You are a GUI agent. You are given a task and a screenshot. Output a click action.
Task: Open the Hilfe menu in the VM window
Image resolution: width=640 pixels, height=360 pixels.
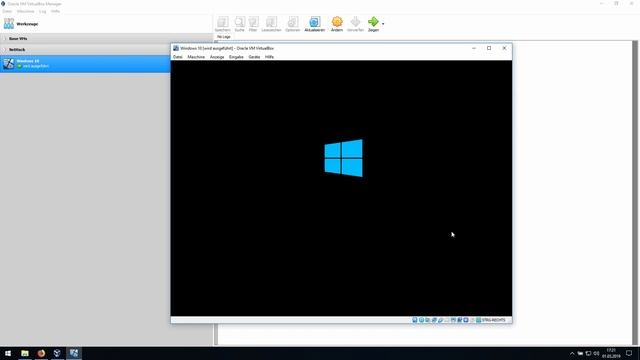pos(269,57)
